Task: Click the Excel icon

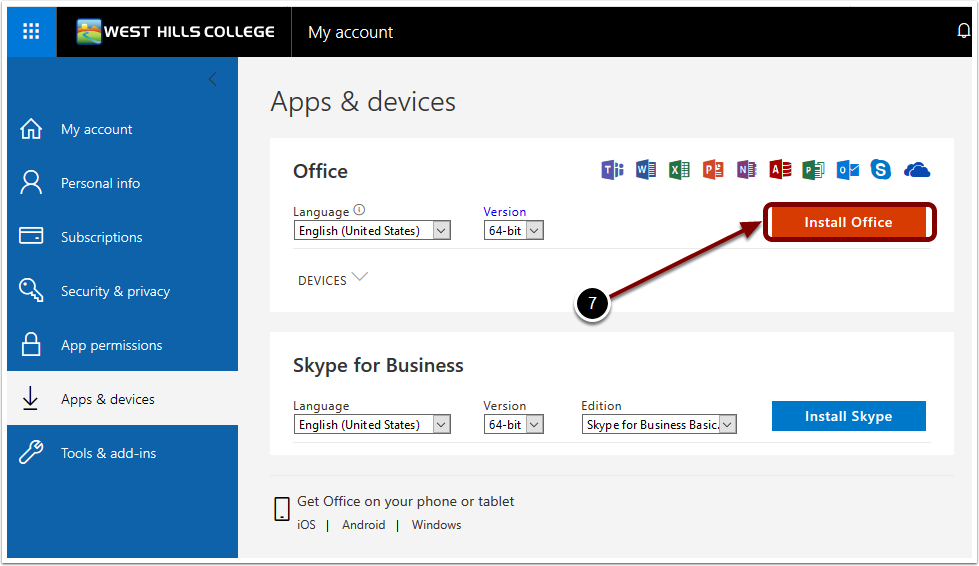Action: 679,170
